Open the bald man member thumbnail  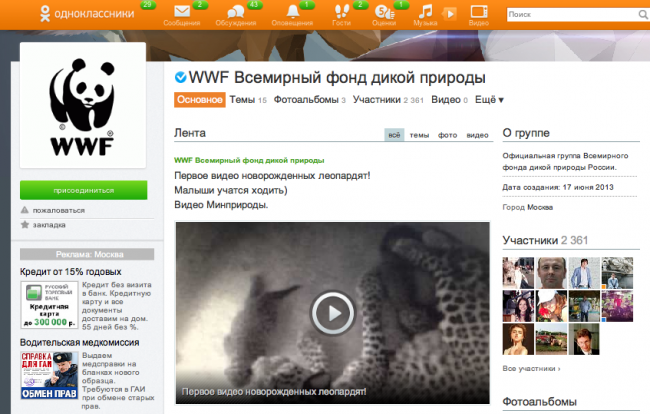point(551,273)
